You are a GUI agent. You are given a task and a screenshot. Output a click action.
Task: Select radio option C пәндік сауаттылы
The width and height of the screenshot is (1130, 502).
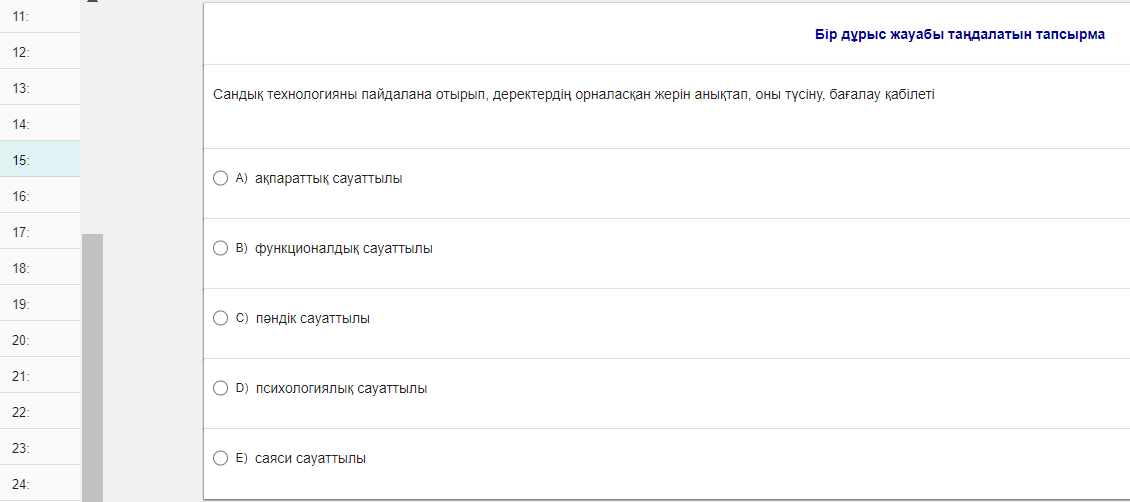click(x=221, y=318)
